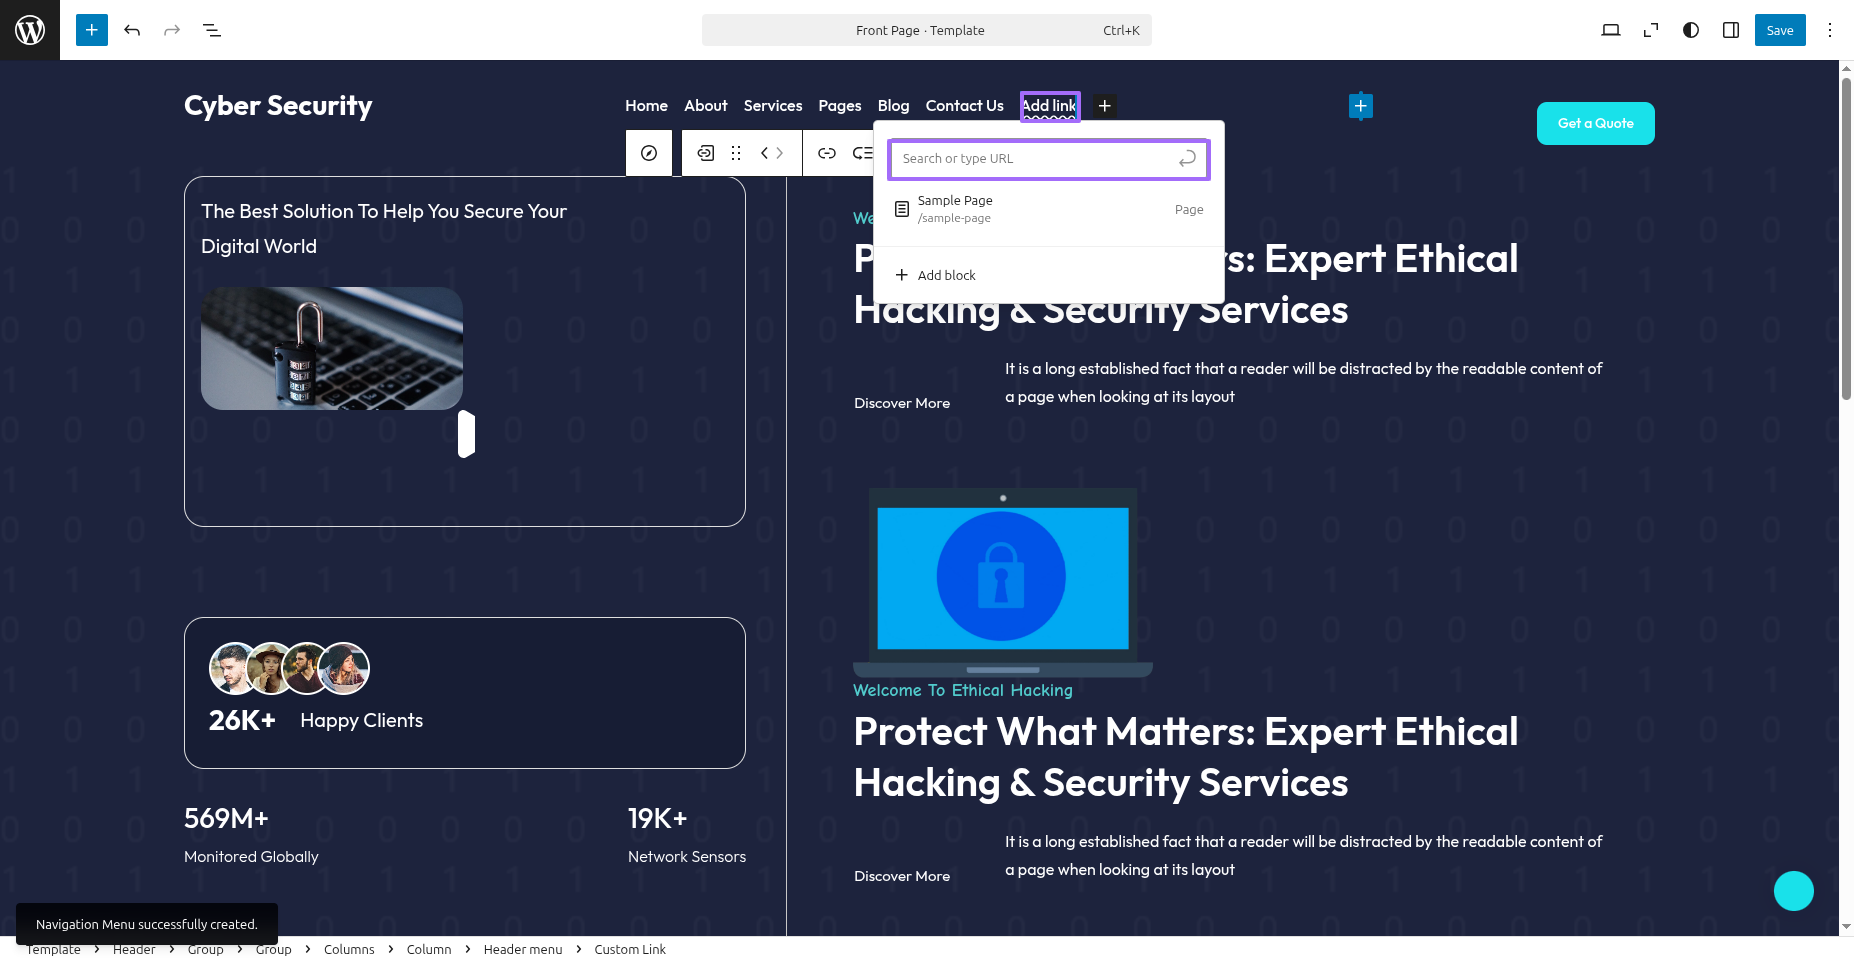Screen dimensions: 1854x961
Task: Toggle the Settings sidebar panel icon
Action: pos(1731,30)
